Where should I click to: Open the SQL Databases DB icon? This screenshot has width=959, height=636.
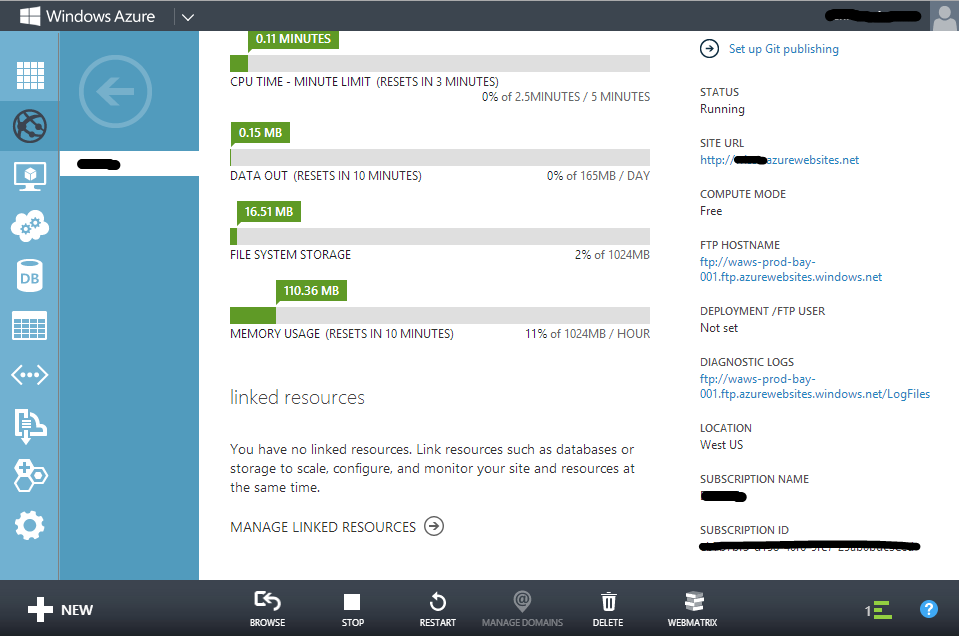pos(30,276)
